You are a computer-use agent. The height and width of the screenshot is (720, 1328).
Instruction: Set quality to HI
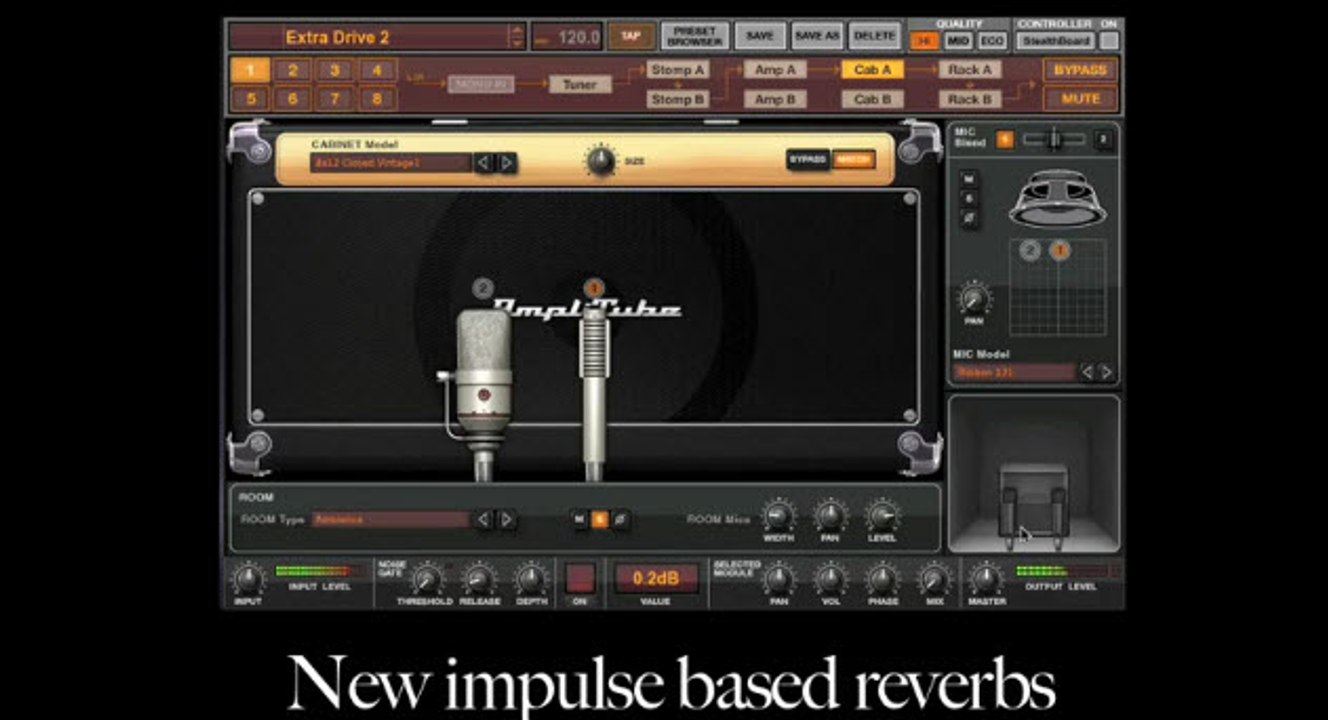click(924, 41)
